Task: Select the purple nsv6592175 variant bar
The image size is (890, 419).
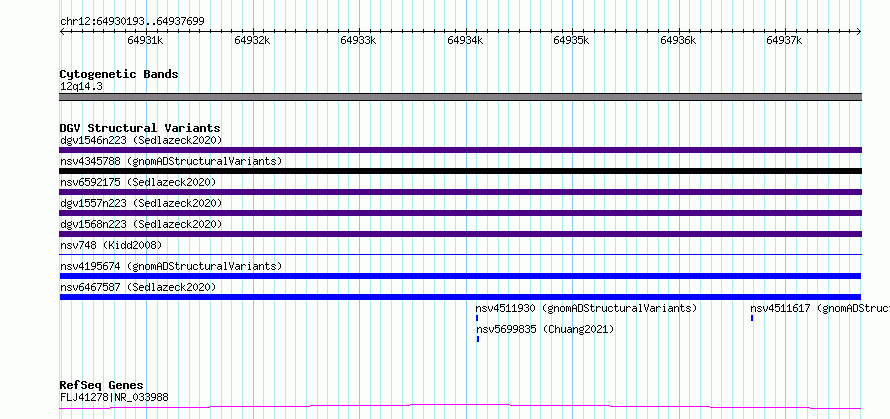Action: [460, 192]
